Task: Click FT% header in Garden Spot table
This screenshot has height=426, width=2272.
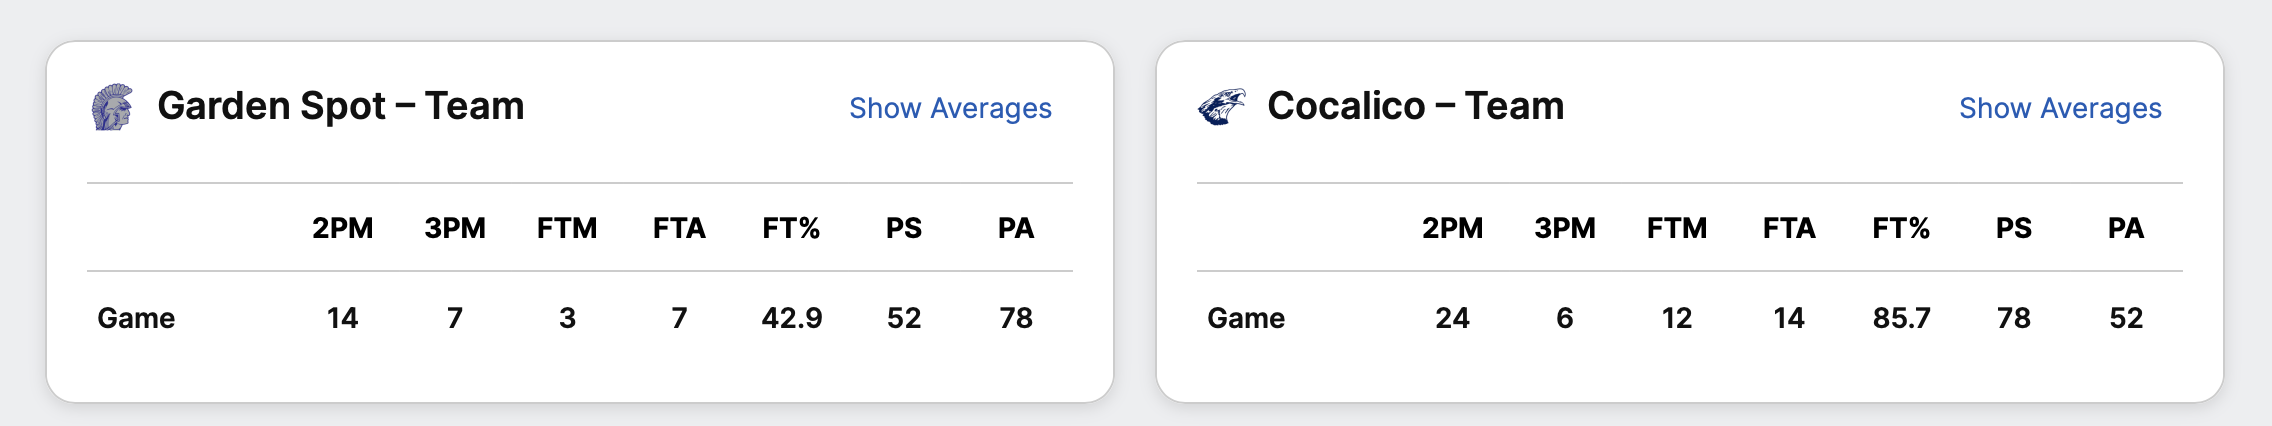Action: pyautogui.click(x=791, y=228)
